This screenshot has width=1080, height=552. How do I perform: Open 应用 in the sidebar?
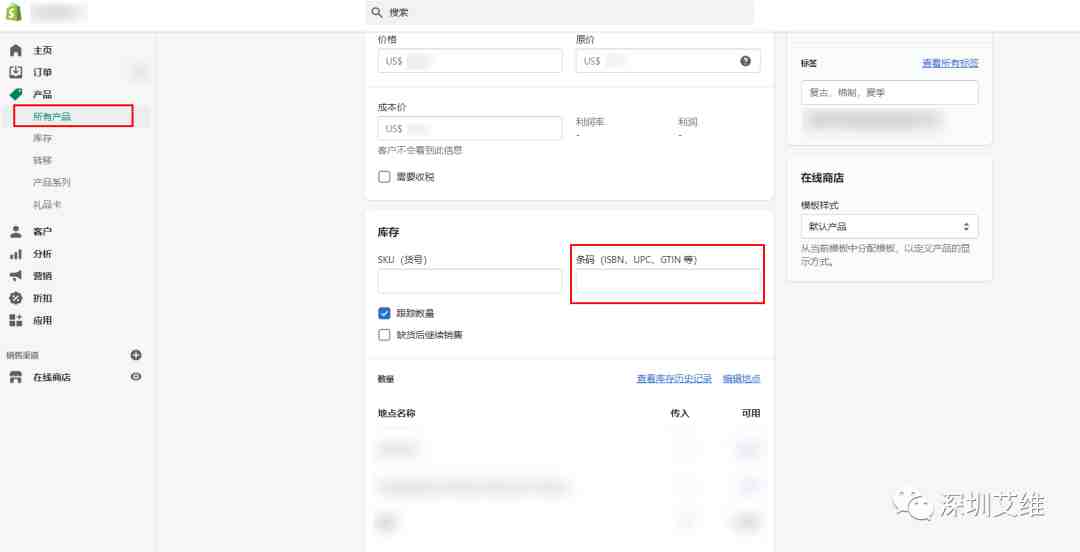(x=43, y=320)
